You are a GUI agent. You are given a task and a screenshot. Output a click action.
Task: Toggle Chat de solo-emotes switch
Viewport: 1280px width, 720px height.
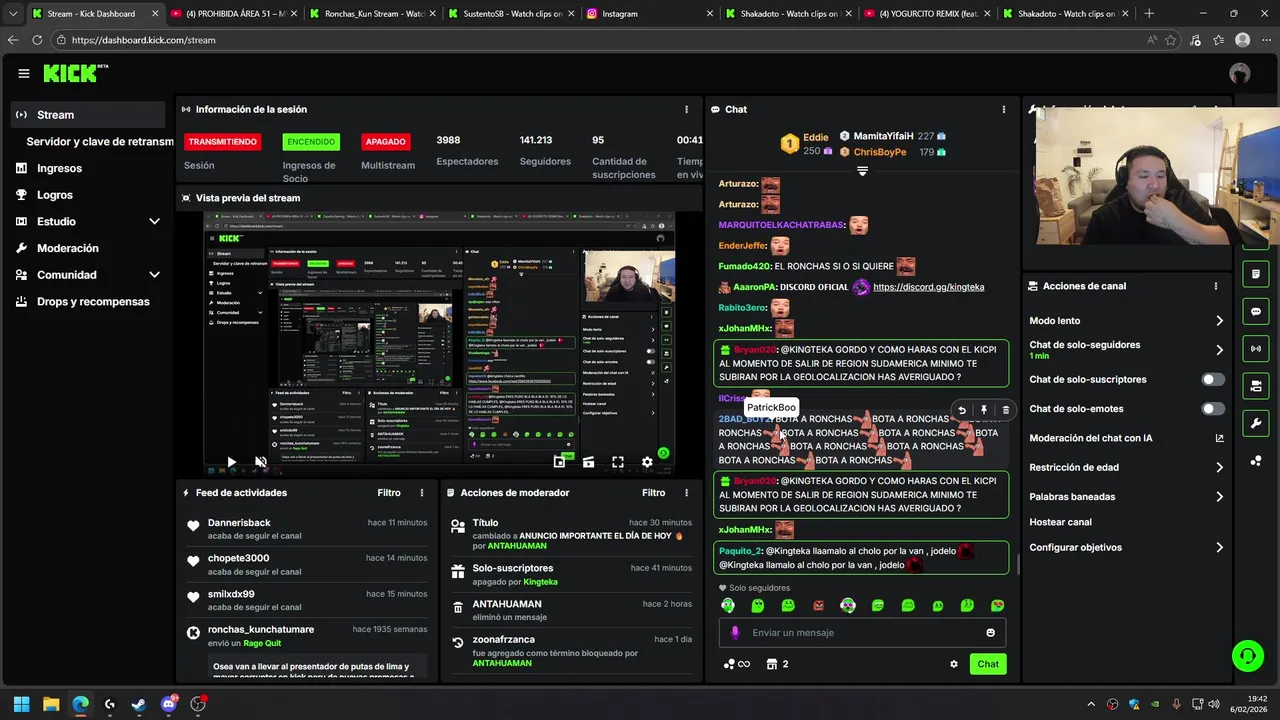click(1213, 409)
